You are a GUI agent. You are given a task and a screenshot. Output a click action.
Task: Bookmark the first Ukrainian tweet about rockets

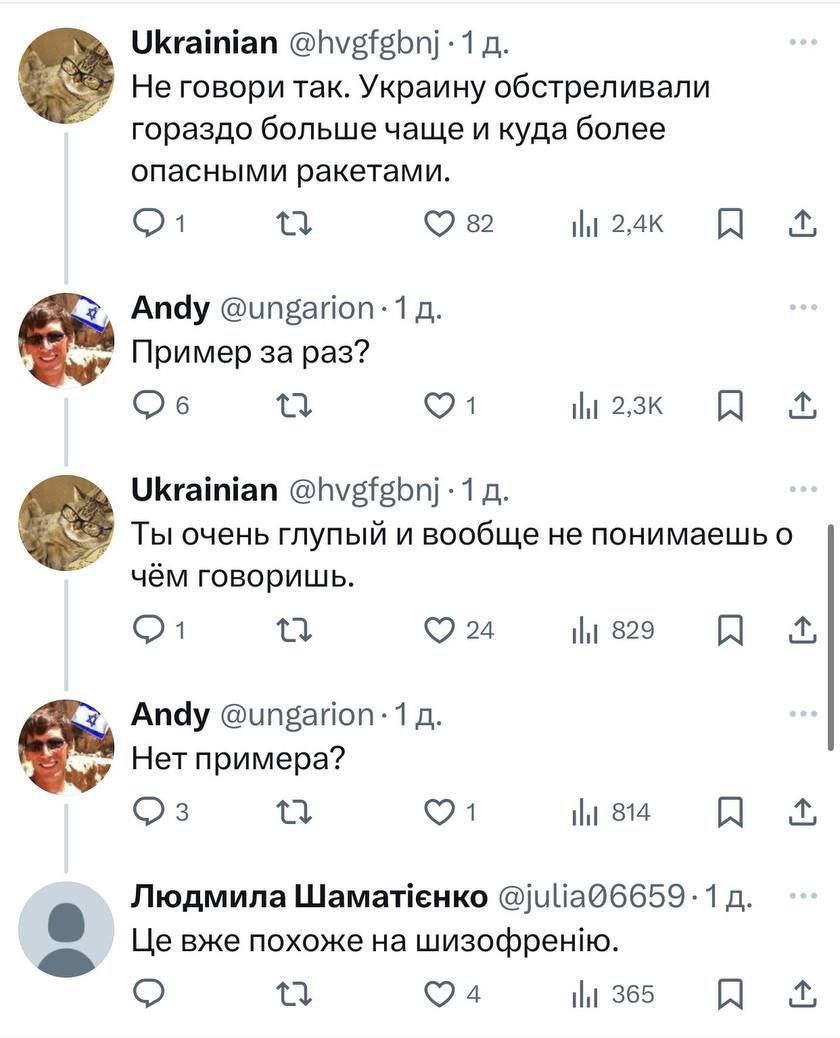tap(731, 225)
